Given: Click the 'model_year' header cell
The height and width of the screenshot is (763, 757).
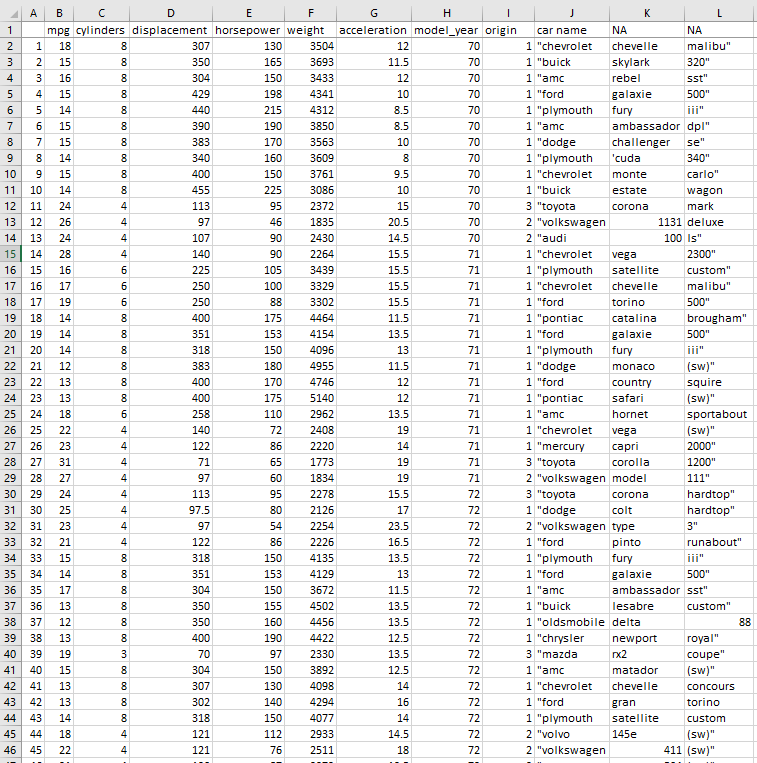Looking at the screenshot, I should coord(447,30).
